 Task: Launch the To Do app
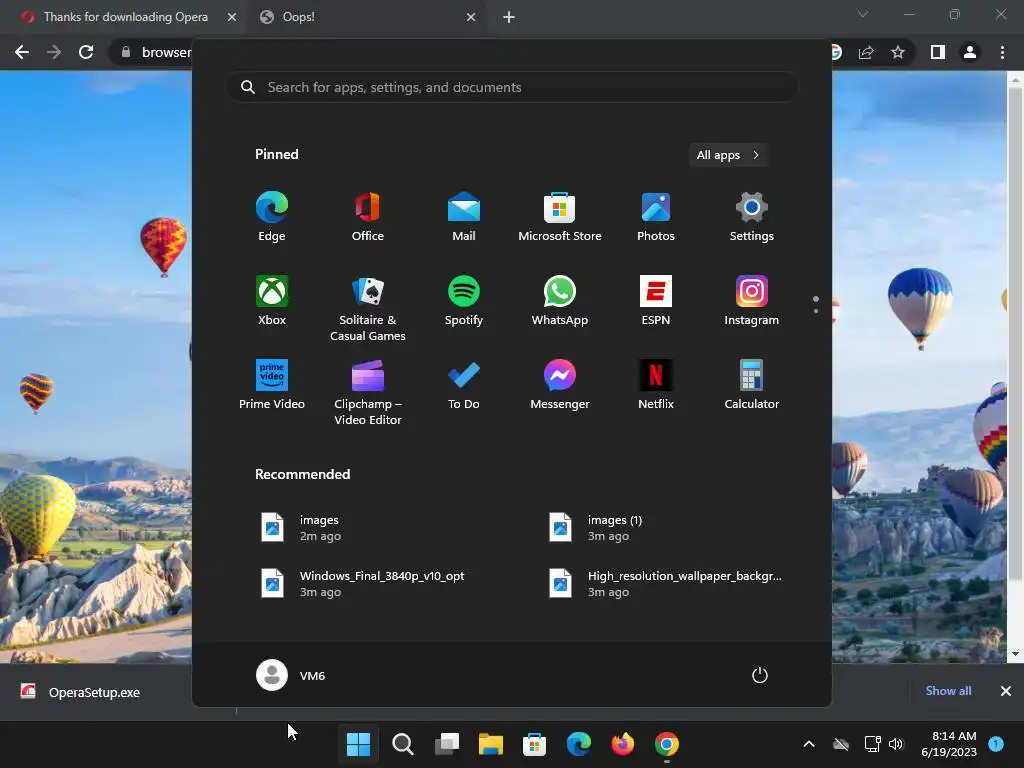pyautogui.click(x=464, y=385)
